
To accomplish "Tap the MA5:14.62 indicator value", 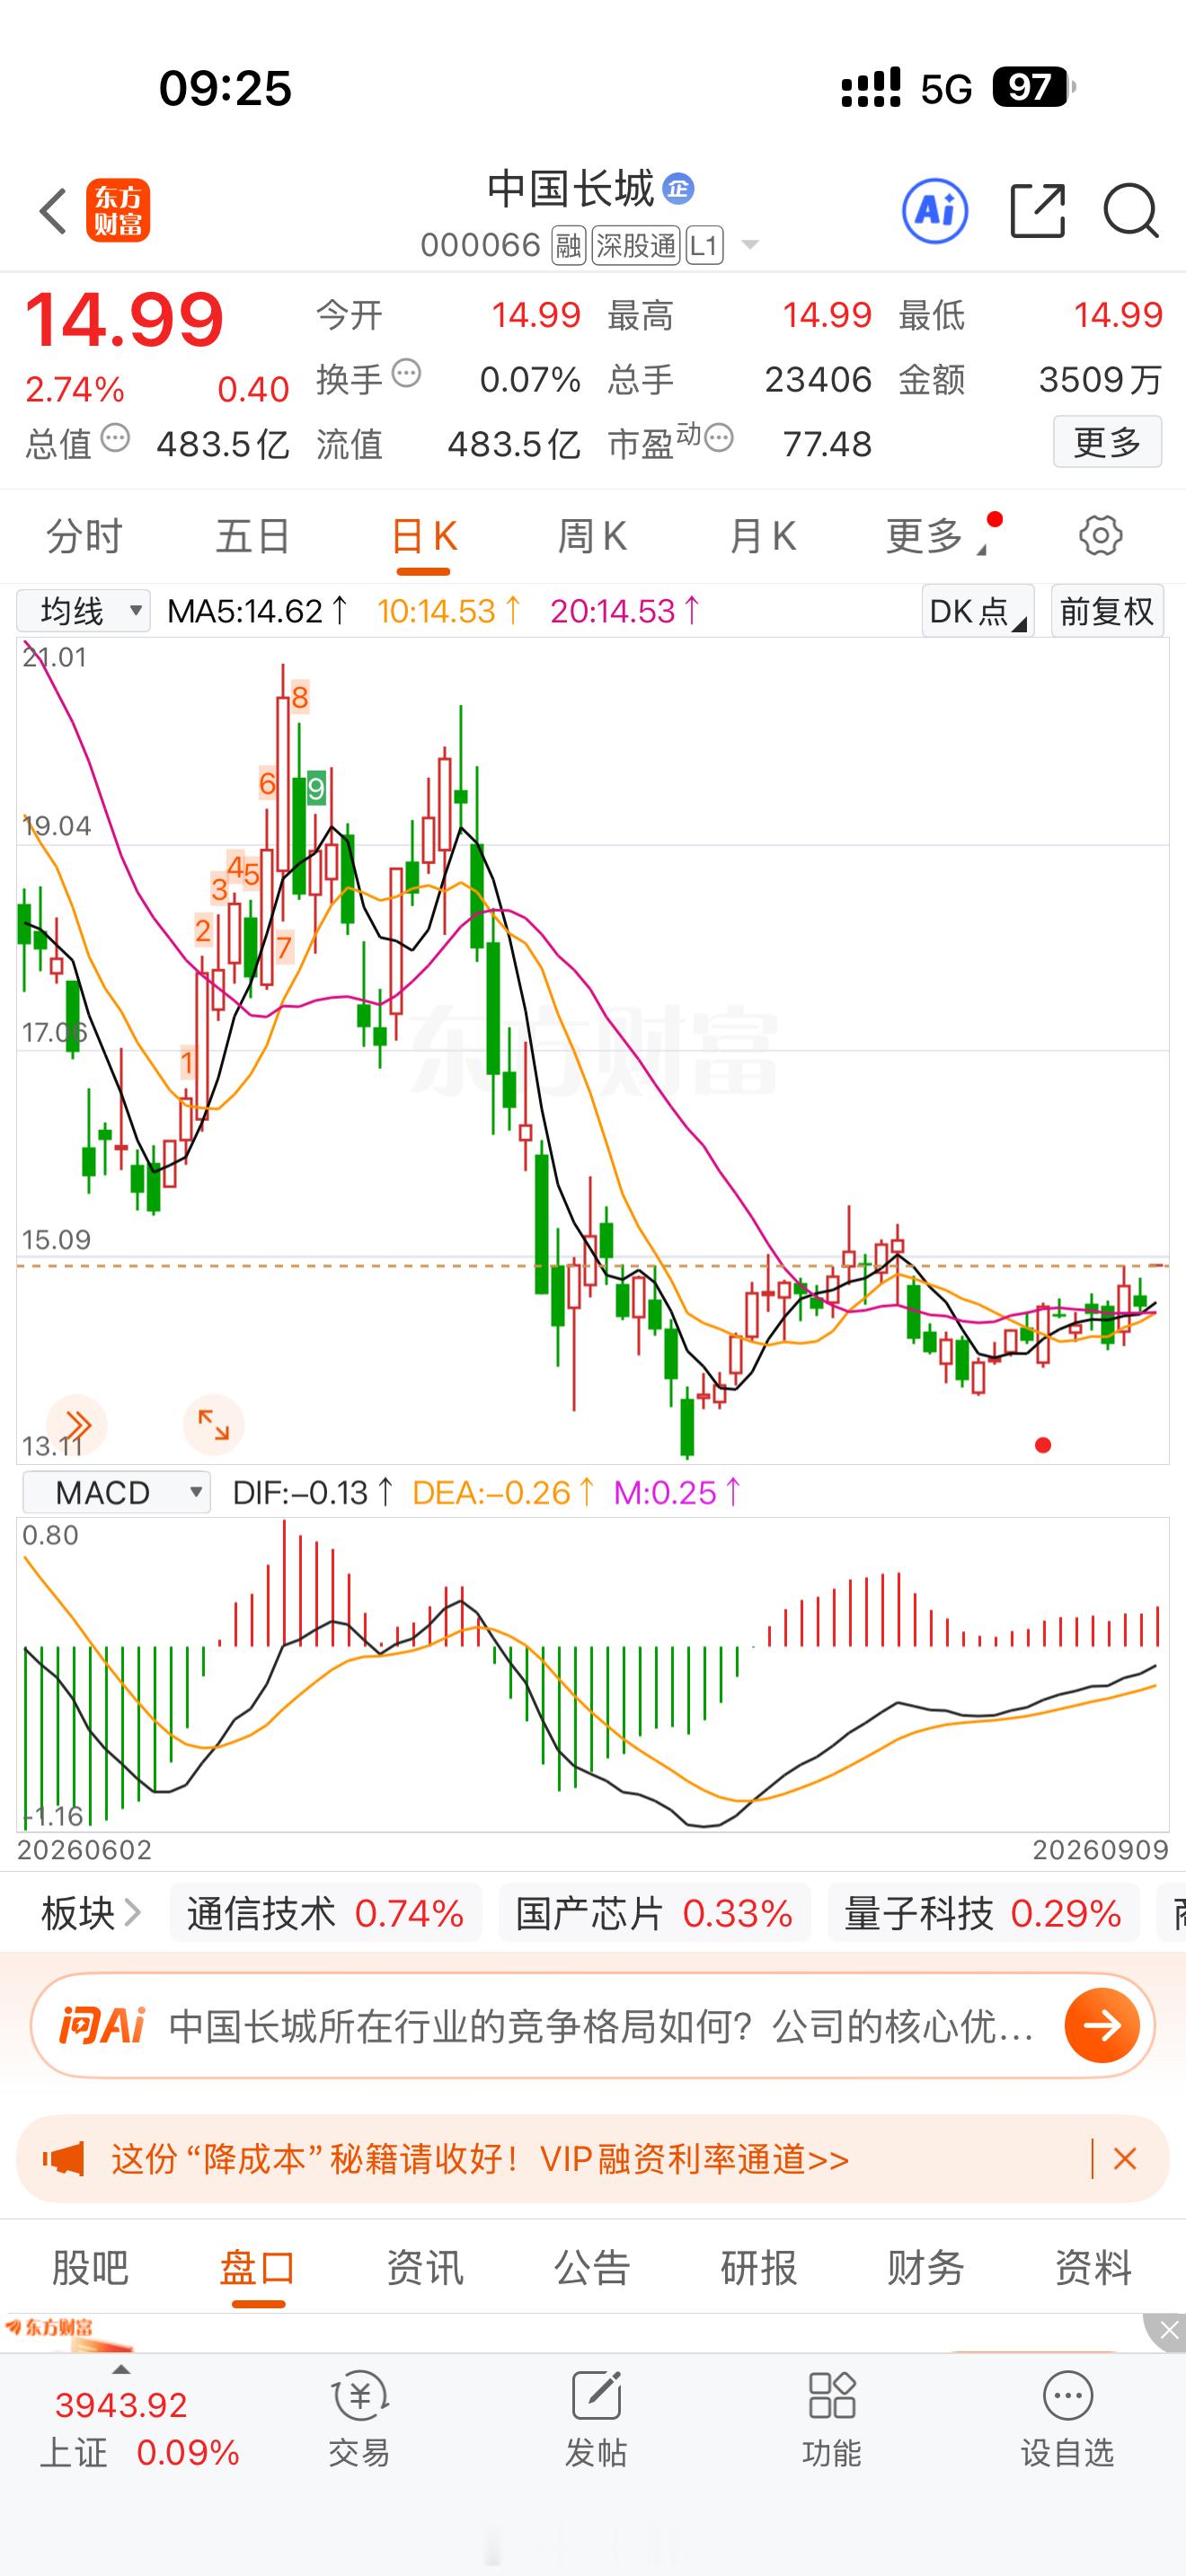I will [x=257, y=611].
